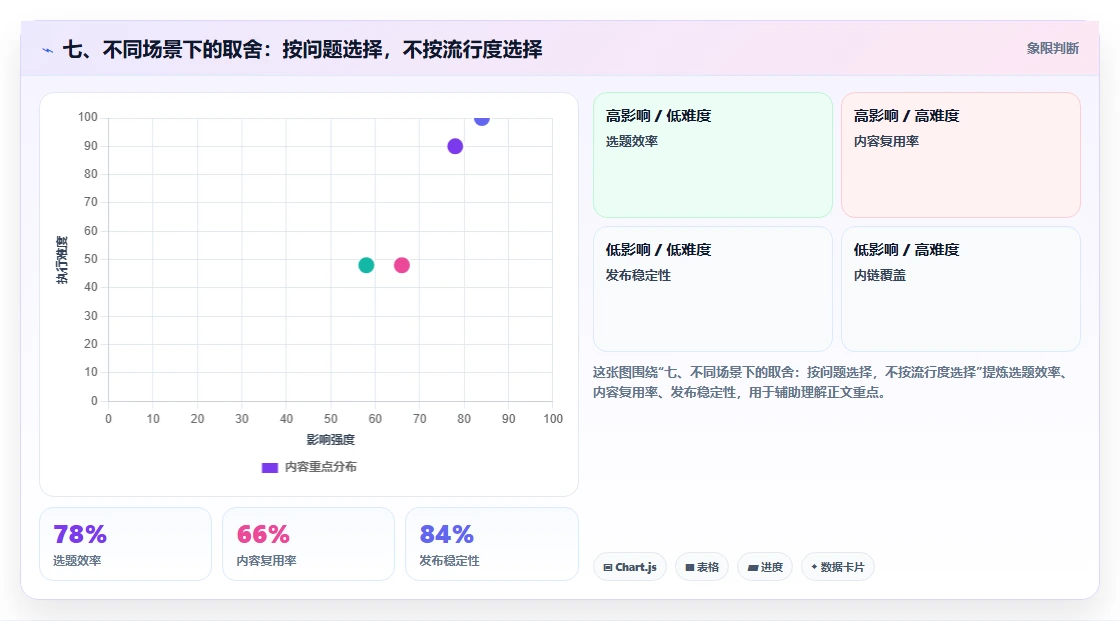Select the 高影响 / 低难度 quadrant card
This screenshot has width=1120, height=621.
[x=713, y=154]
